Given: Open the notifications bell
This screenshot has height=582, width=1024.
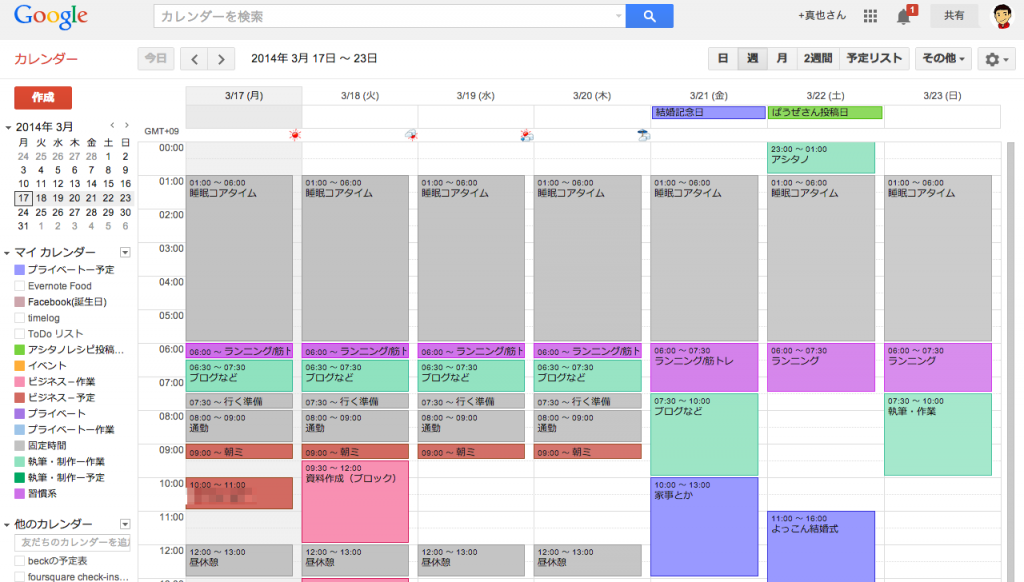Looking at the screenshot, I should point(904,16).
